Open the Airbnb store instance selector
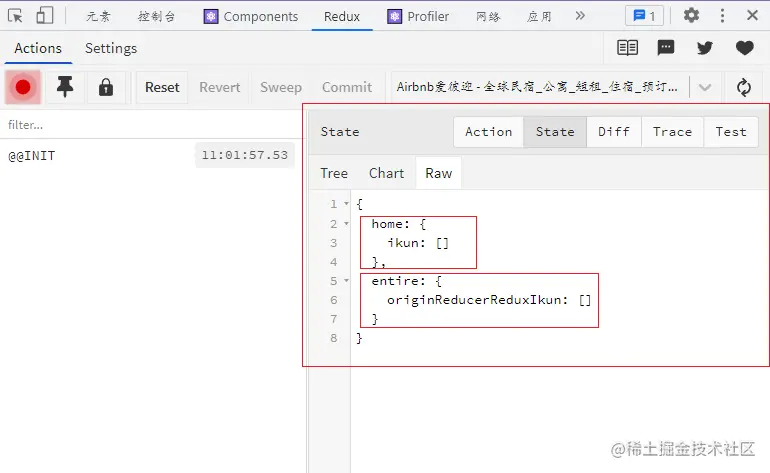This screenshot has height=473, width=770. tap(538, 87)
